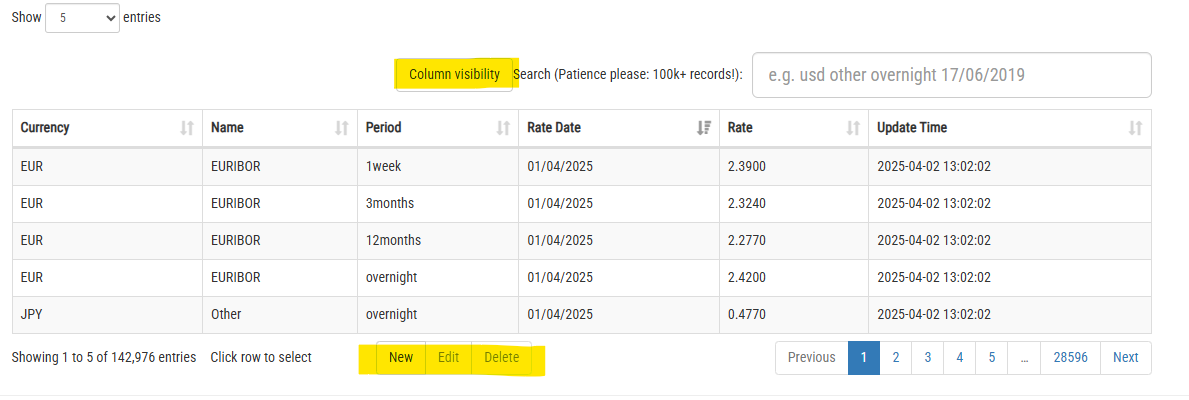Viewport: 1189px width, 400px height.
Task: Select the EURIBOR 1week row
Action: pyautogui.click(x=580, y=166)
